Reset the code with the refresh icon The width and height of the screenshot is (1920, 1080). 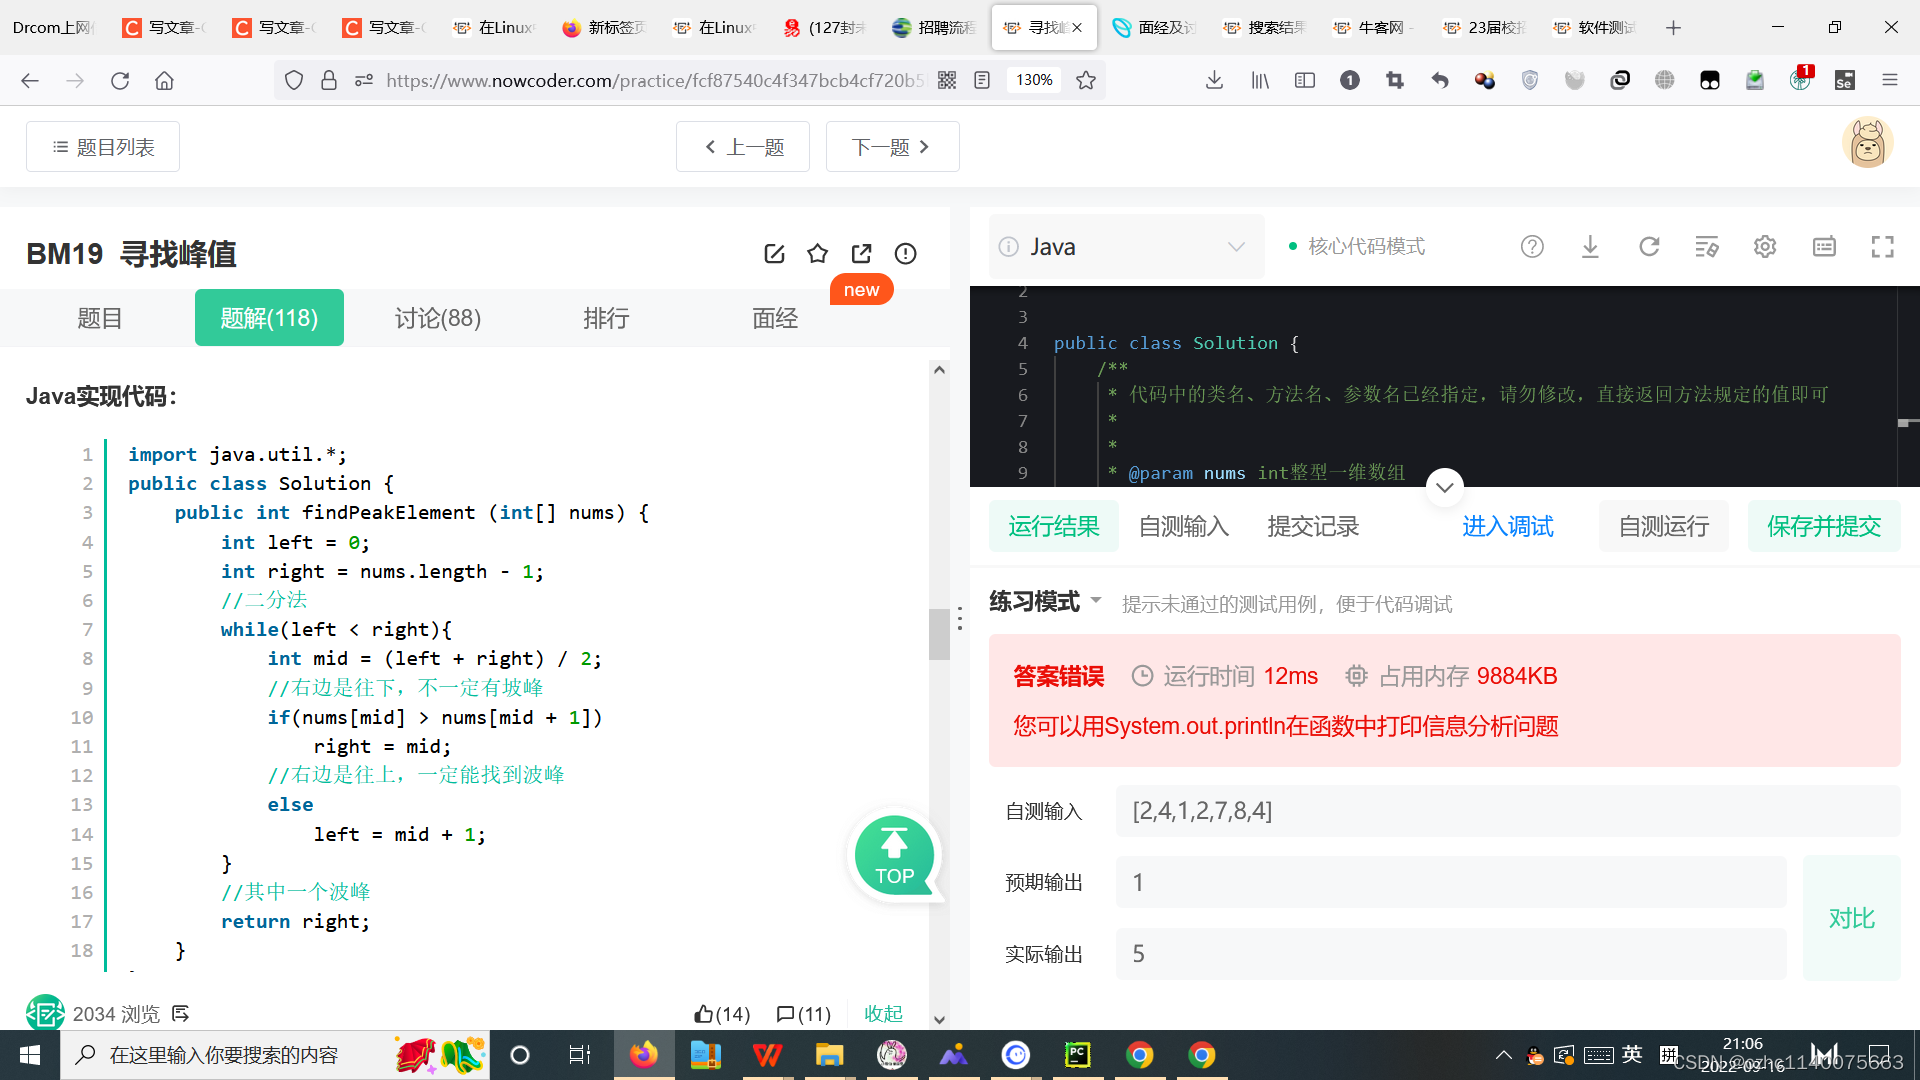[x=1649, y=246]
